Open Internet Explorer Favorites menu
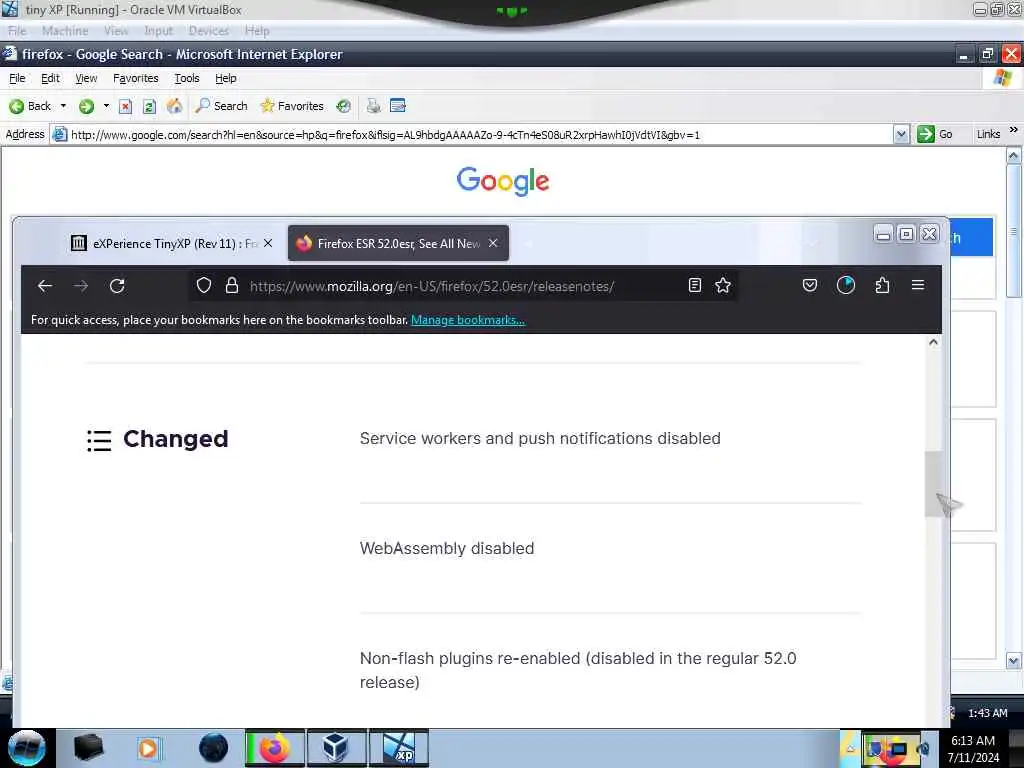 tap(136, 78)
